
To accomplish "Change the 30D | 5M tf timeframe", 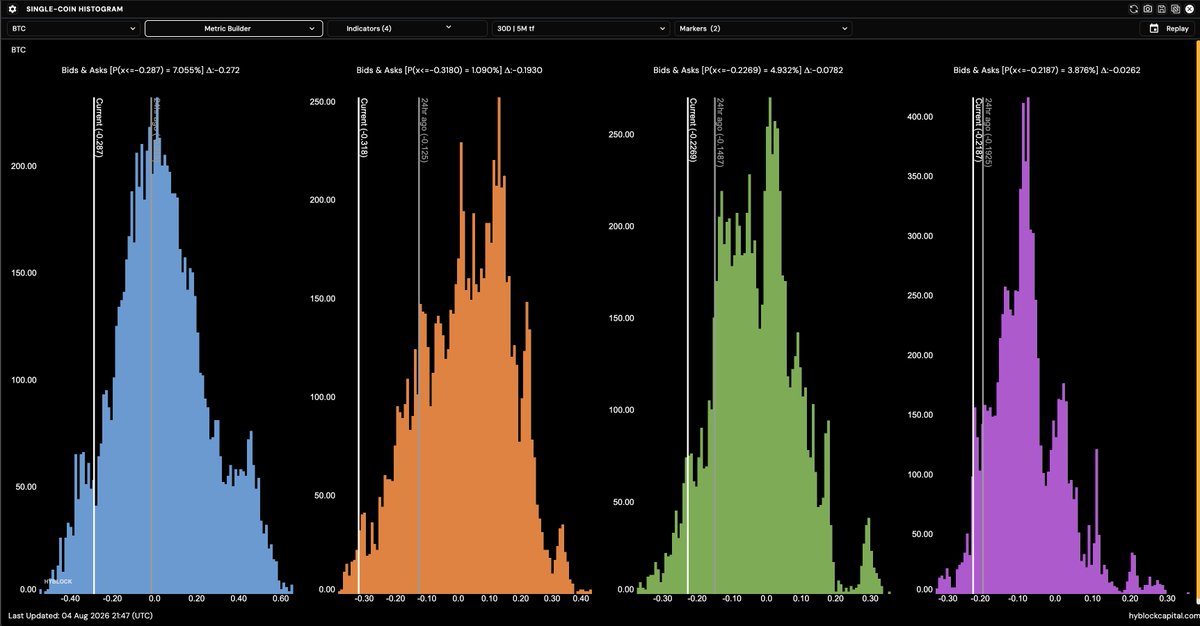I will click(x=580, y=29).
